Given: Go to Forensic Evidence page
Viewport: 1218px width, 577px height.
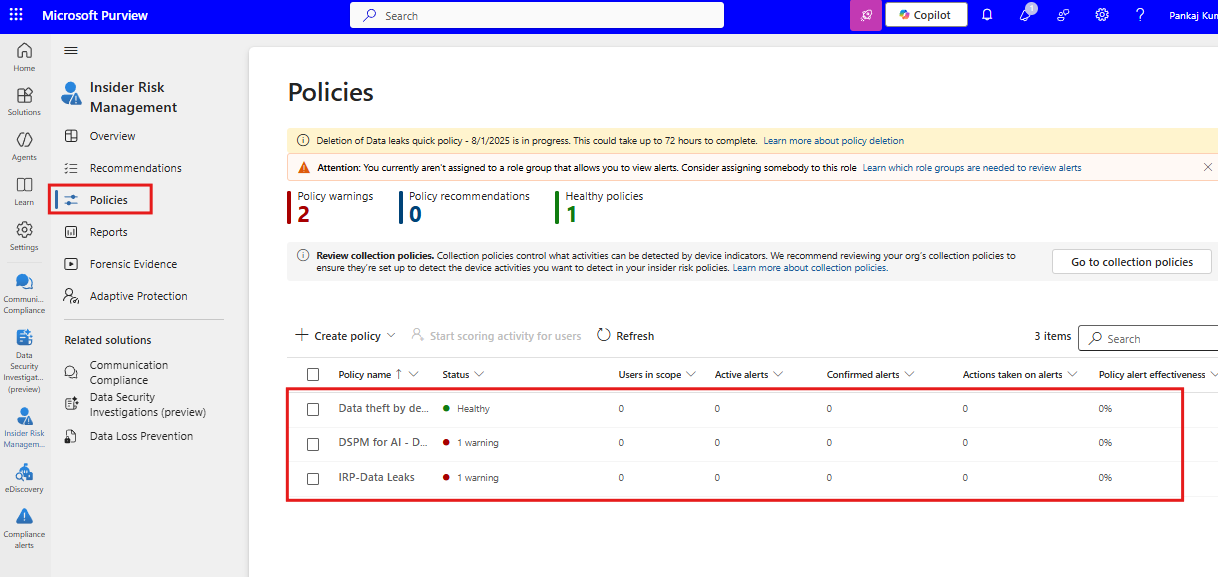Looking at the screenshot, I should (133, 264).
